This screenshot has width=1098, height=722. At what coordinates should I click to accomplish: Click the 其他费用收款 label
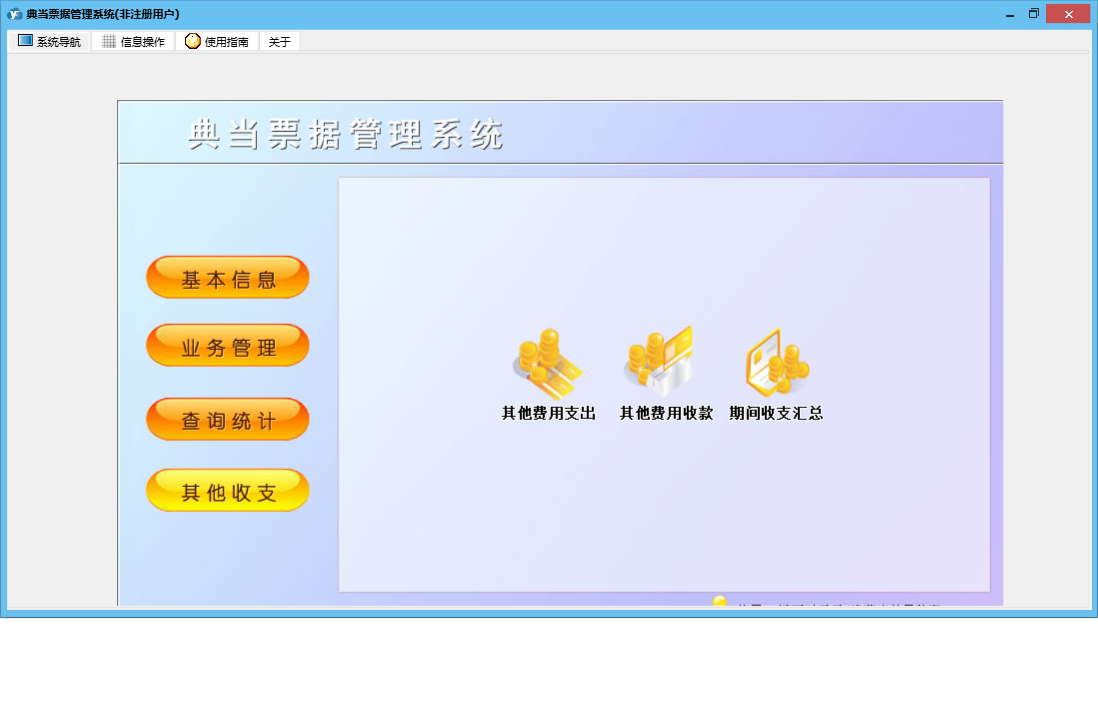click(666, 413)
